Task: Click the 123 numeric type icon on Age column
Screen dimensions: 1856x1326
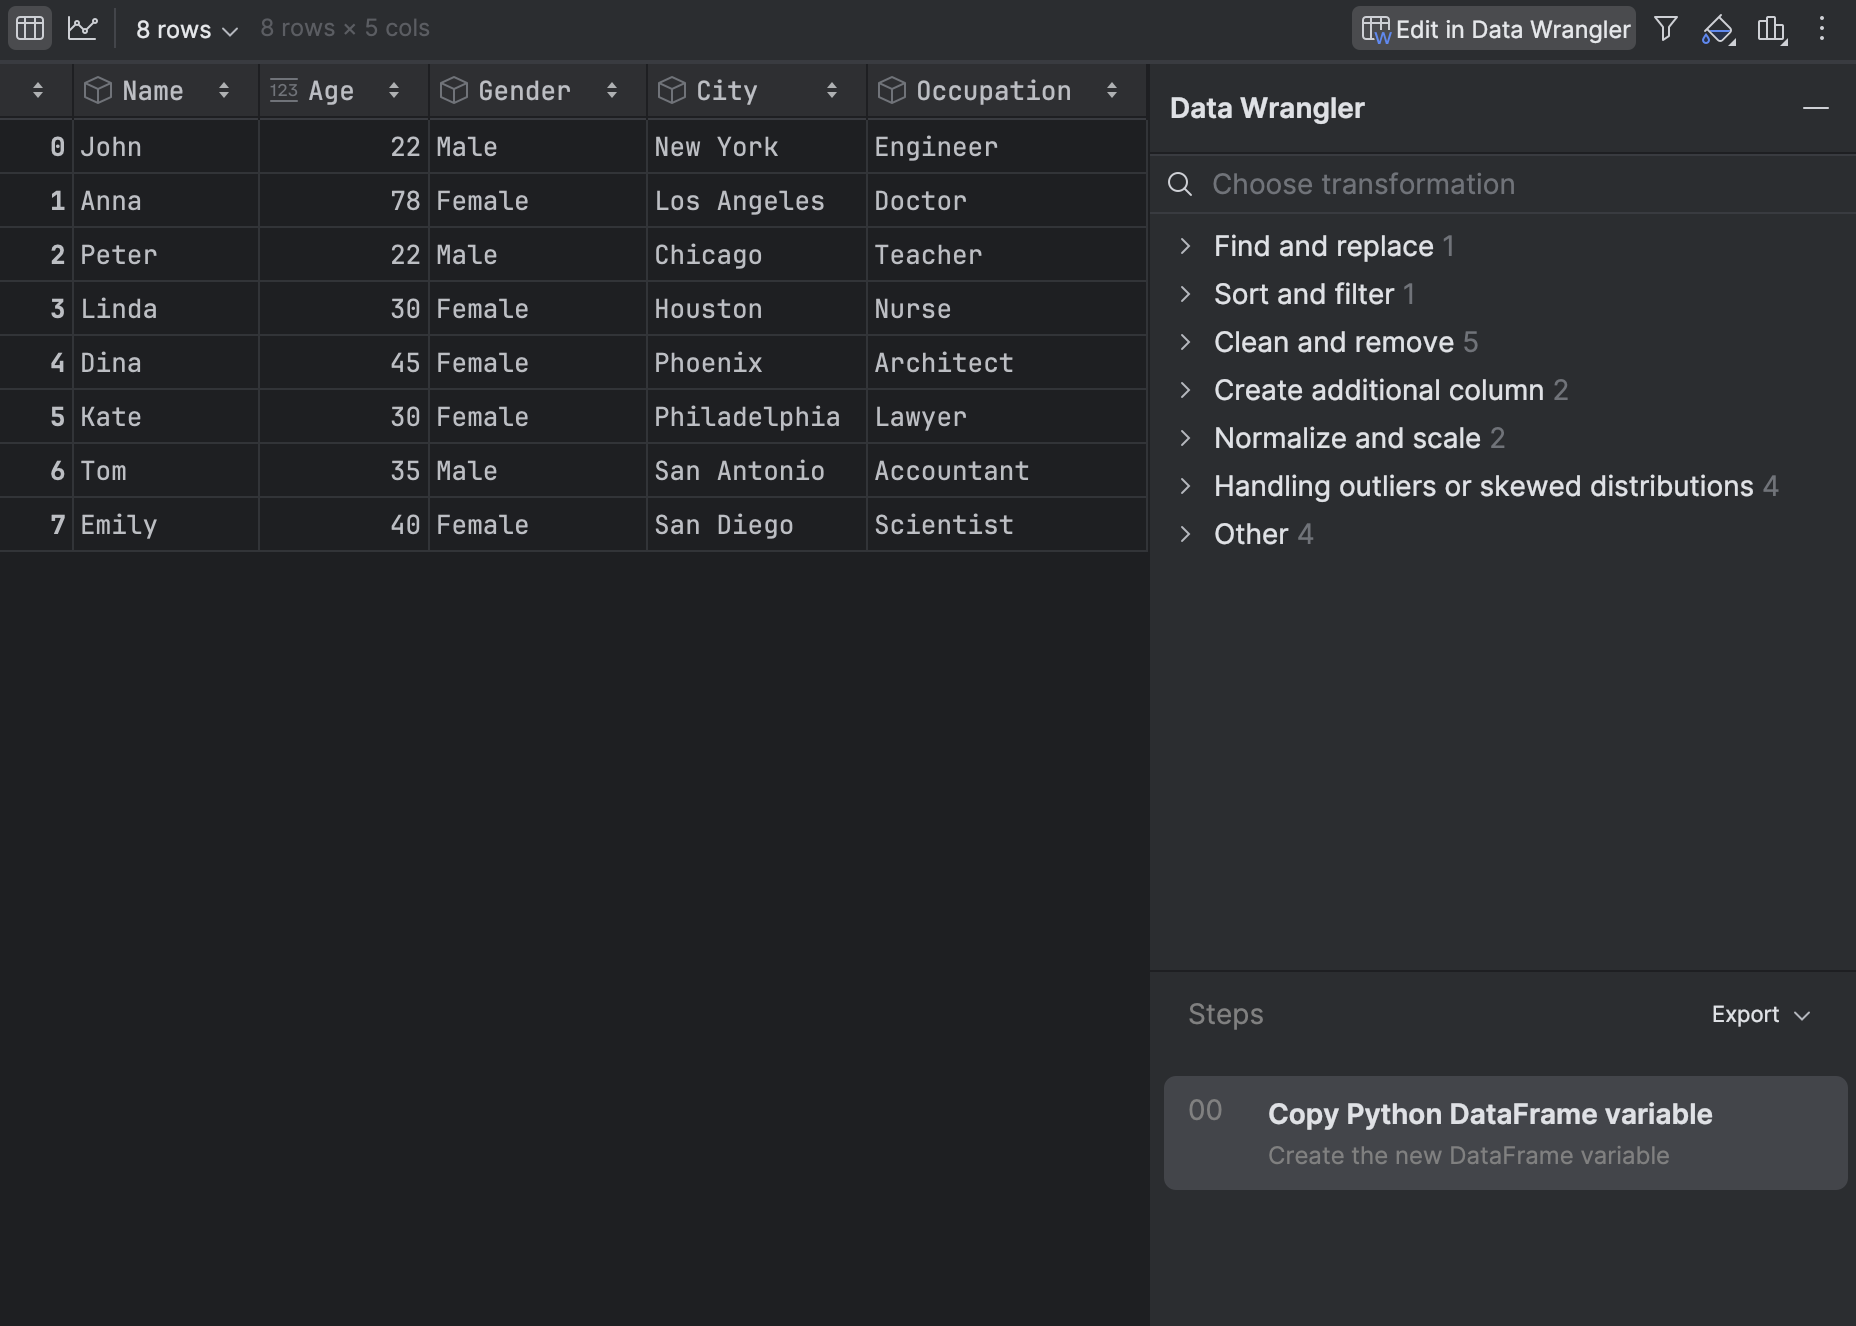Action: [x=283, y=90]
